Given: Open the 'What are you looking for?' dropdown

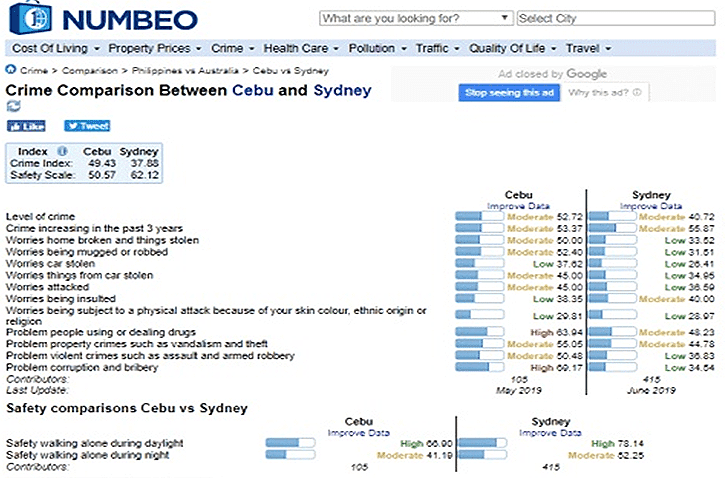Looking at the screenshot, I should coord(416,18).
